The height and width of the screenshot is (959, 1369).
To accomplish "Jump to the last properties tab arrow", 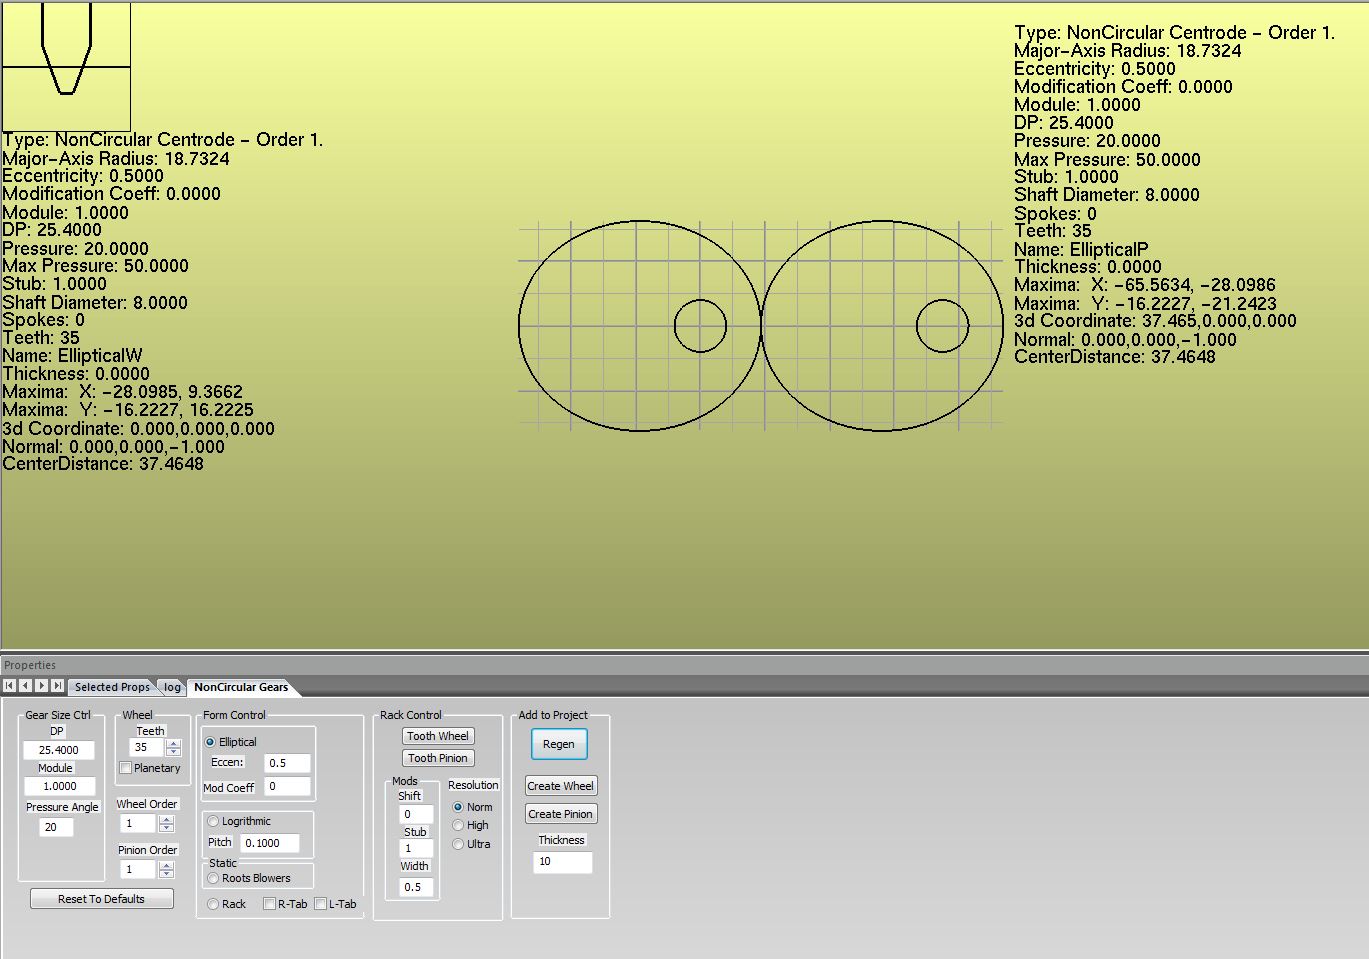I will point(57,686).
